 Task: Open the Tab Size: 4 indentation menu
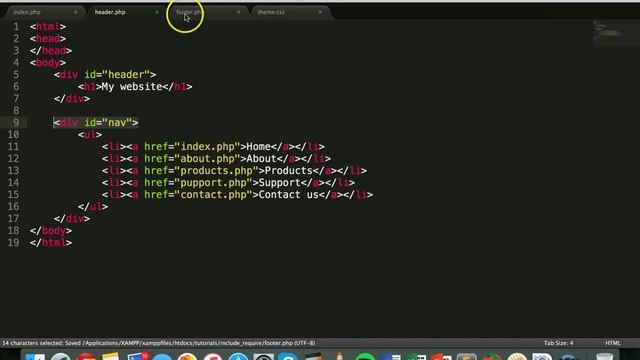(x=558, y=343)
